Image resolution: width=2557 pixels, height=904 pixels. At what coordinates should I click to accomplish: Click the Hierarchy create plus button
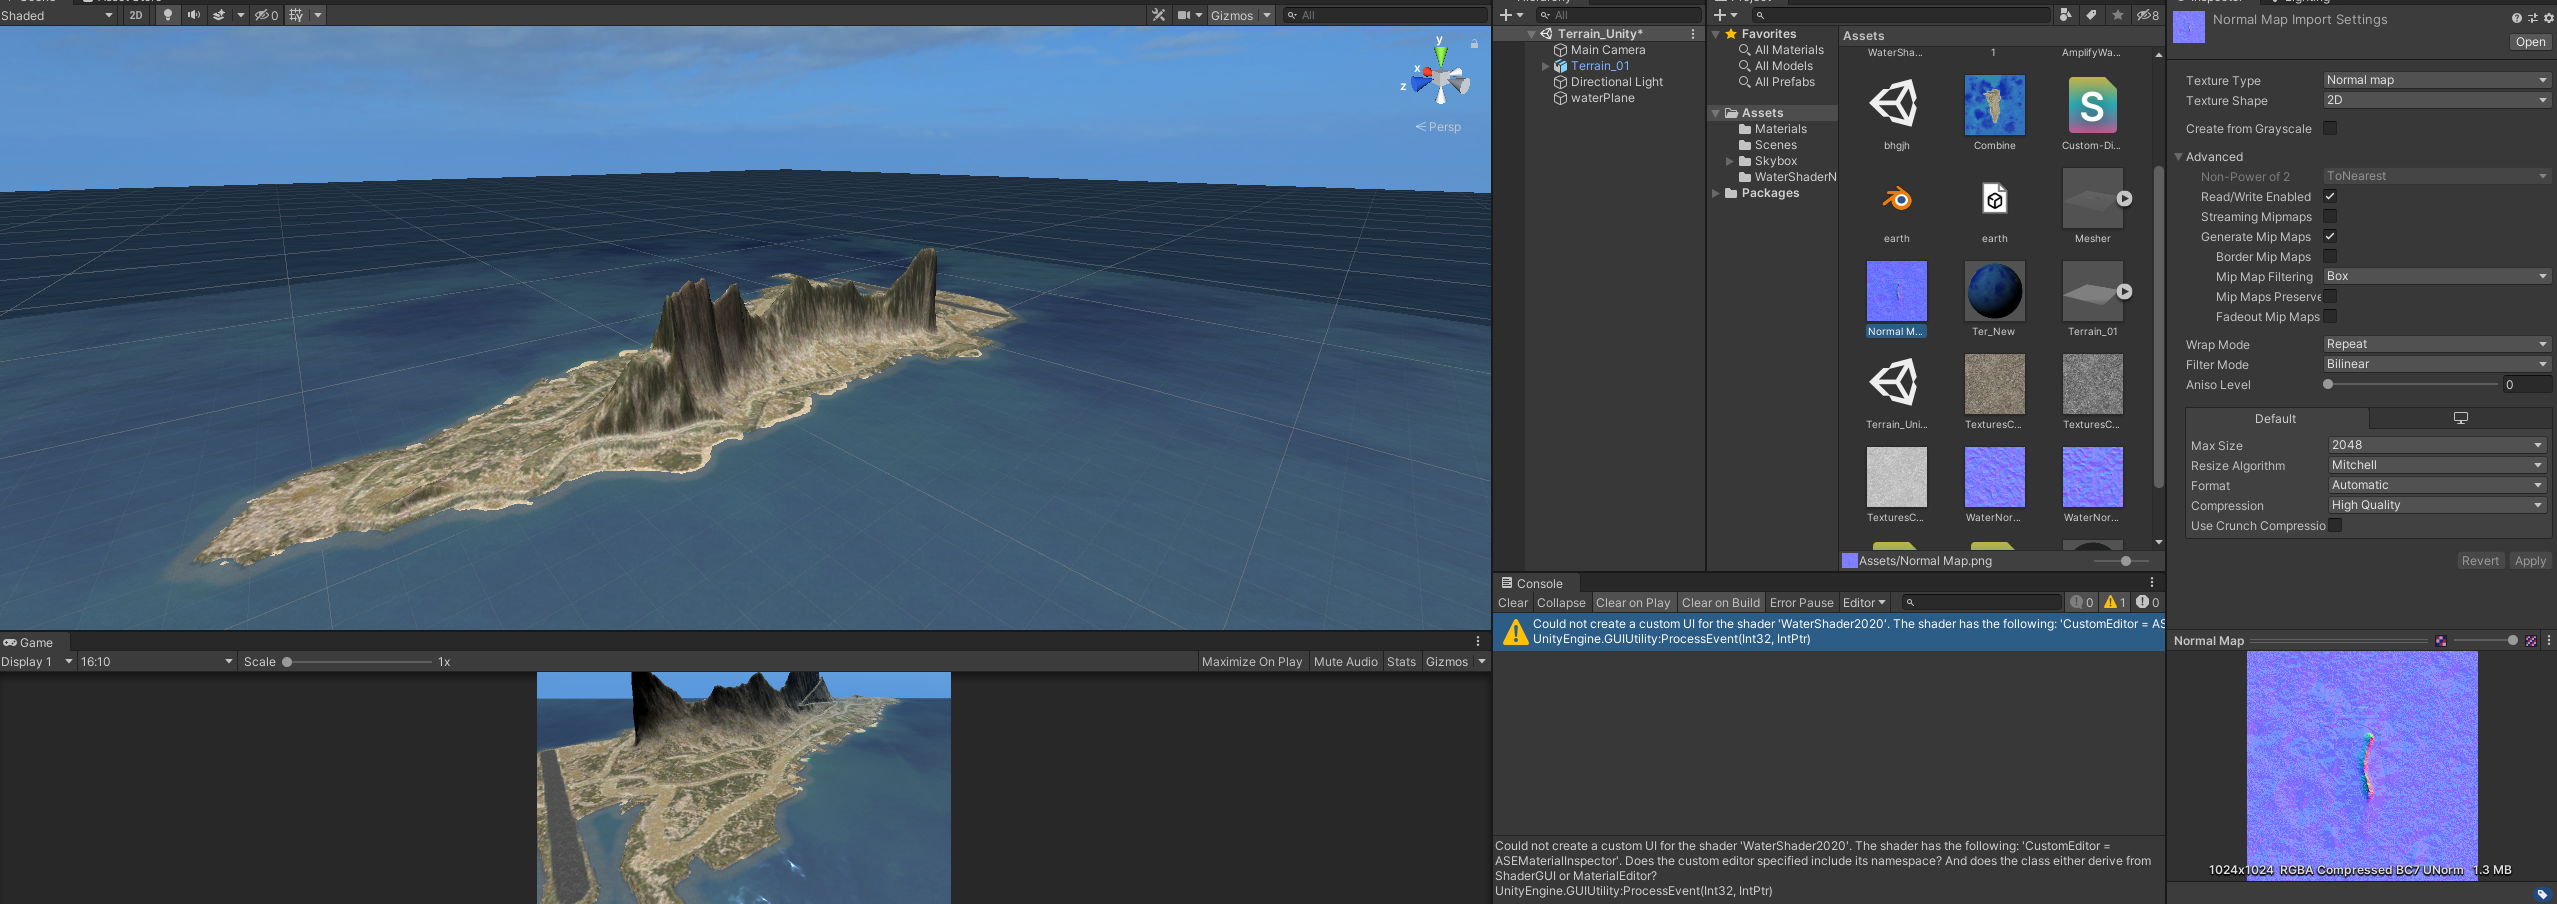point(1506,15)
